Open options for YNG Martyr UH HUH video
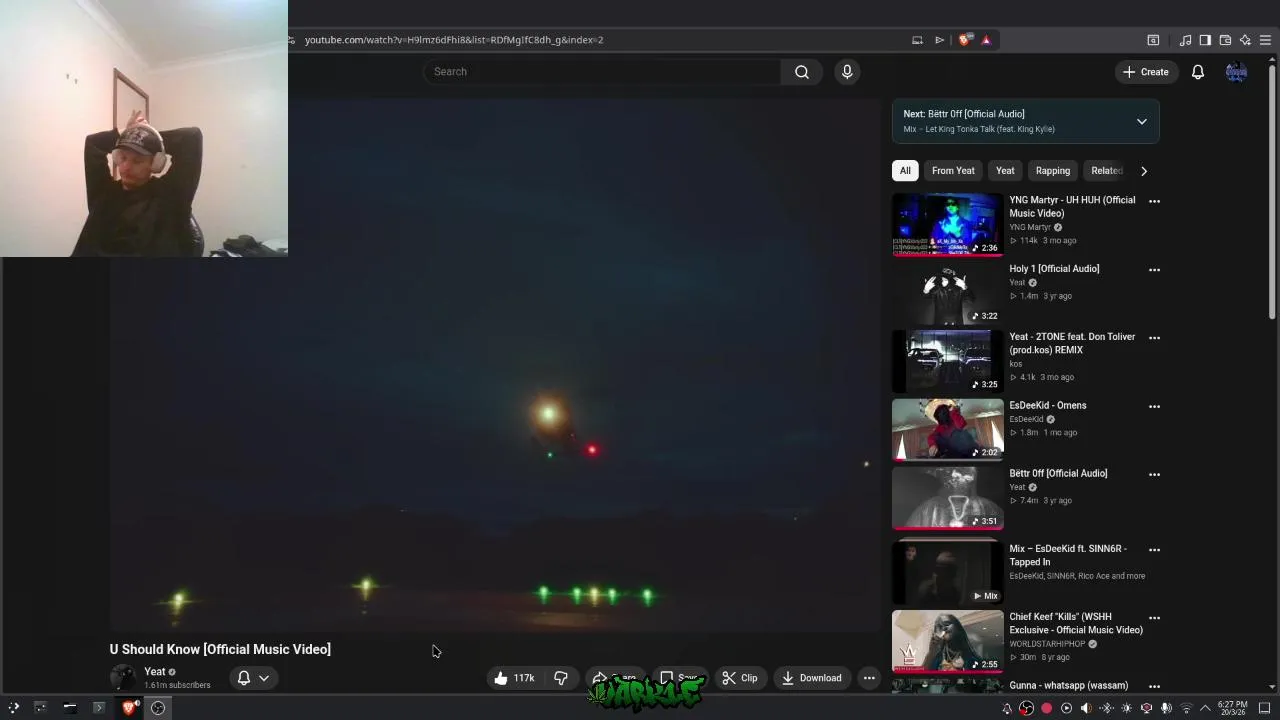Viewport: 1280px width, 720px height. pos(1155,201)
